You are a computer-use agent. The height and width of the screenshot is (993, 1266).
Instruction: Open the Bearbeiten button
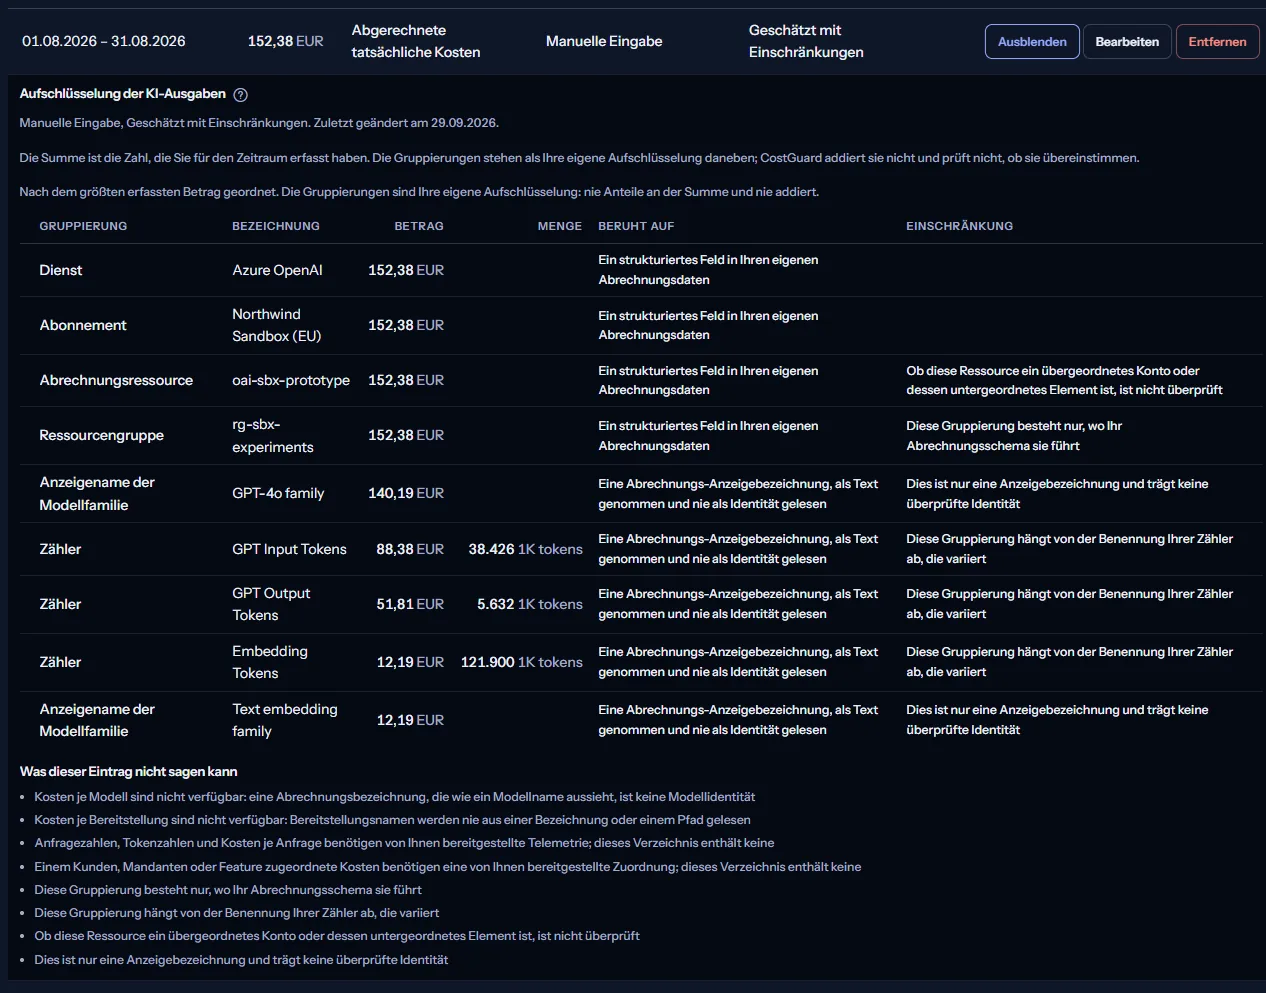click(x=1127, y=42)
